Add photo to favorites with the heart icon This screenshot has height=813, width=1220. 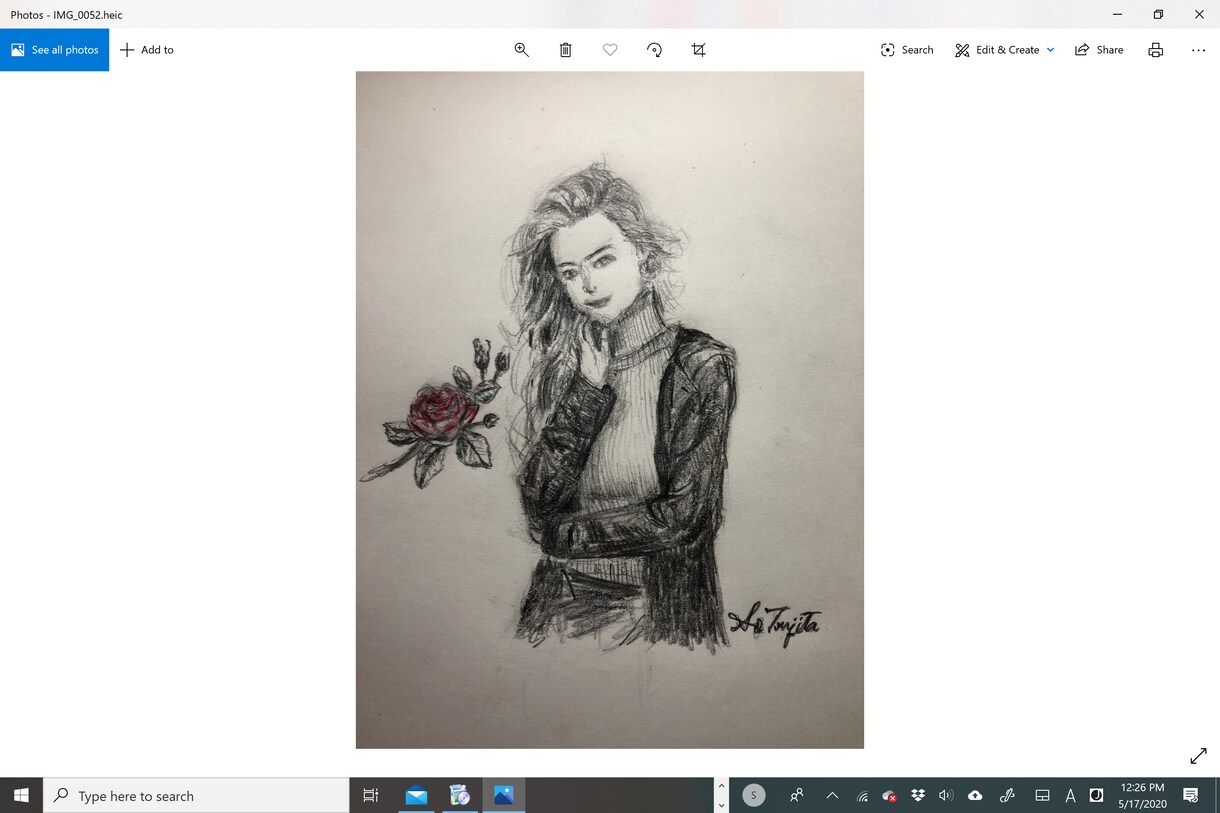pyautogui.click(x=610, y=50)
